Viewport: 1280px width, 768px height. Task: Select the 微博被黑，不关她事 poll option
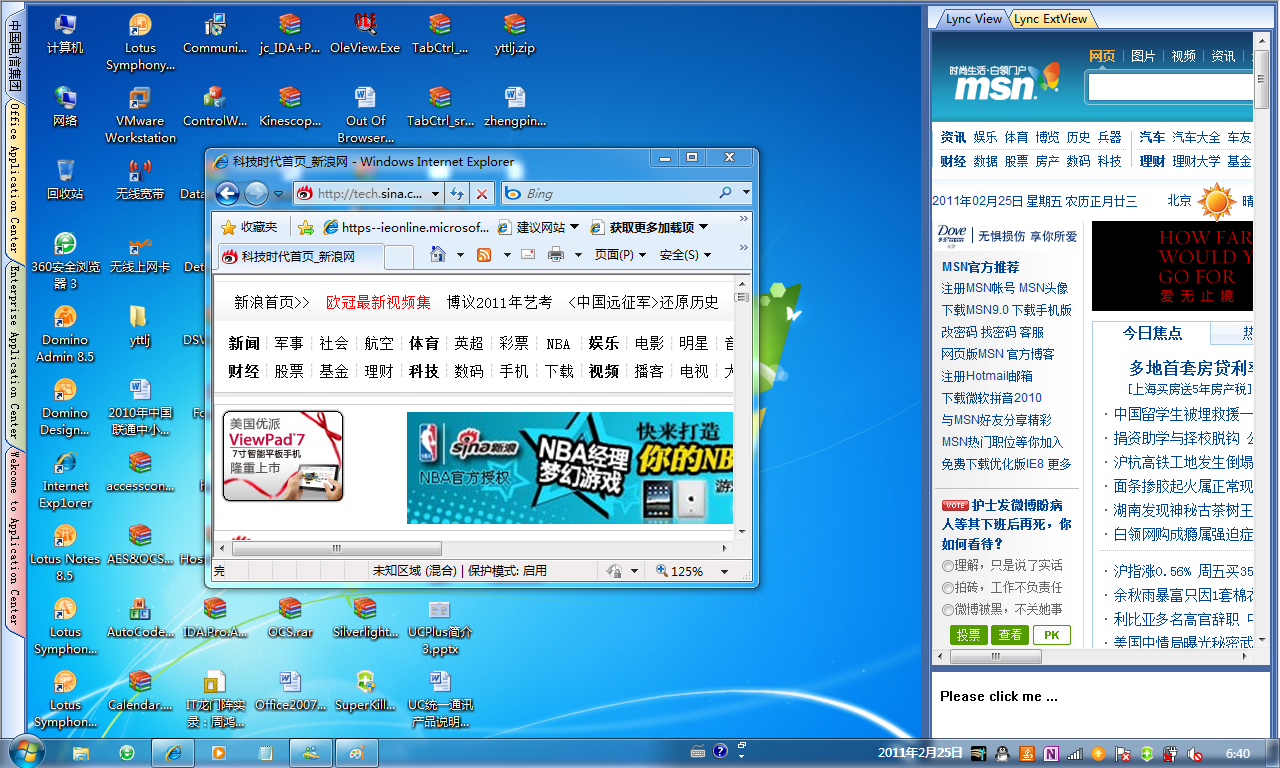[948, 610]
